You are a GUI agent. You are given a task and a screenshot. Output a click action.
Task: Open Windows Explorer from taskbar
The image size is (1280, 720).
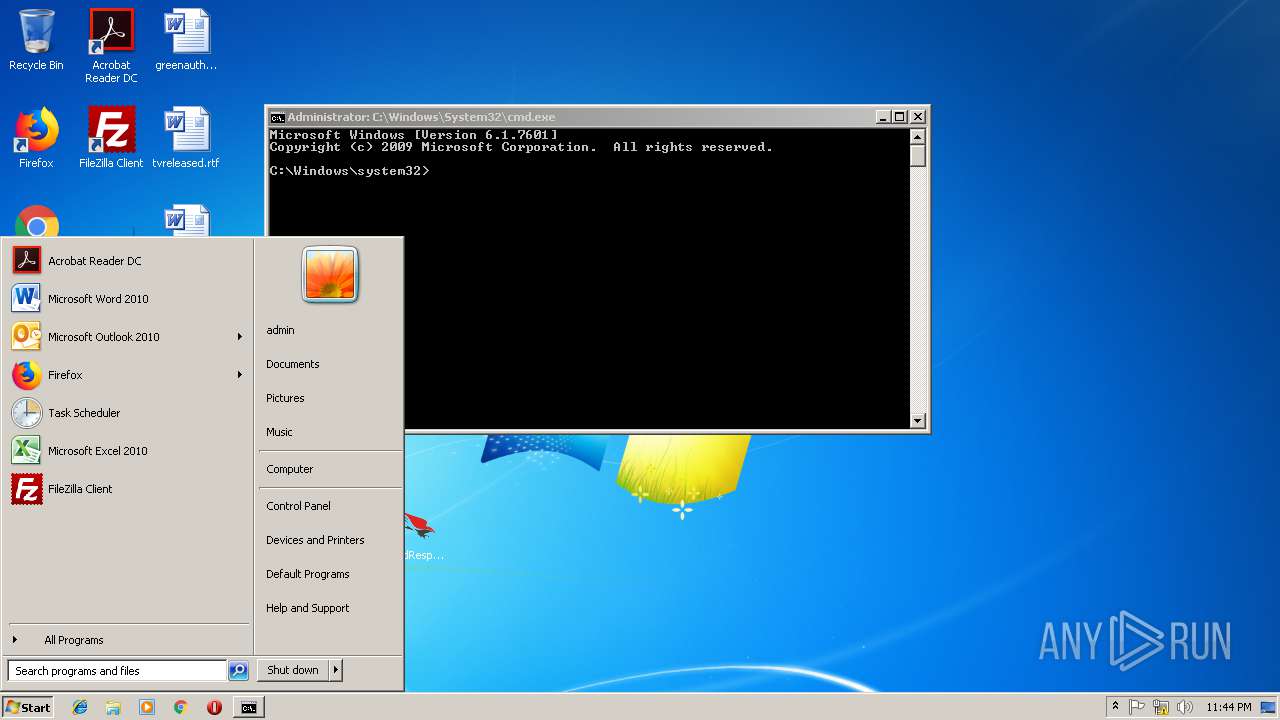(x=113, y=707)
